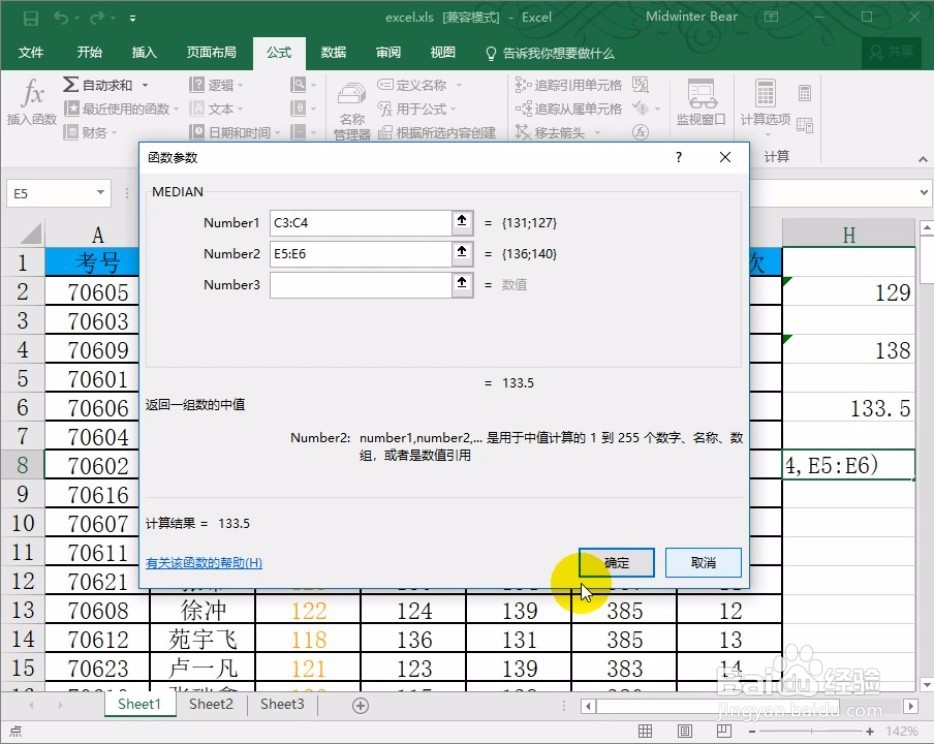Screen dimensions: 934x744
Task: Collapse dialog via Number1 range selector
Action: point(462,222)
